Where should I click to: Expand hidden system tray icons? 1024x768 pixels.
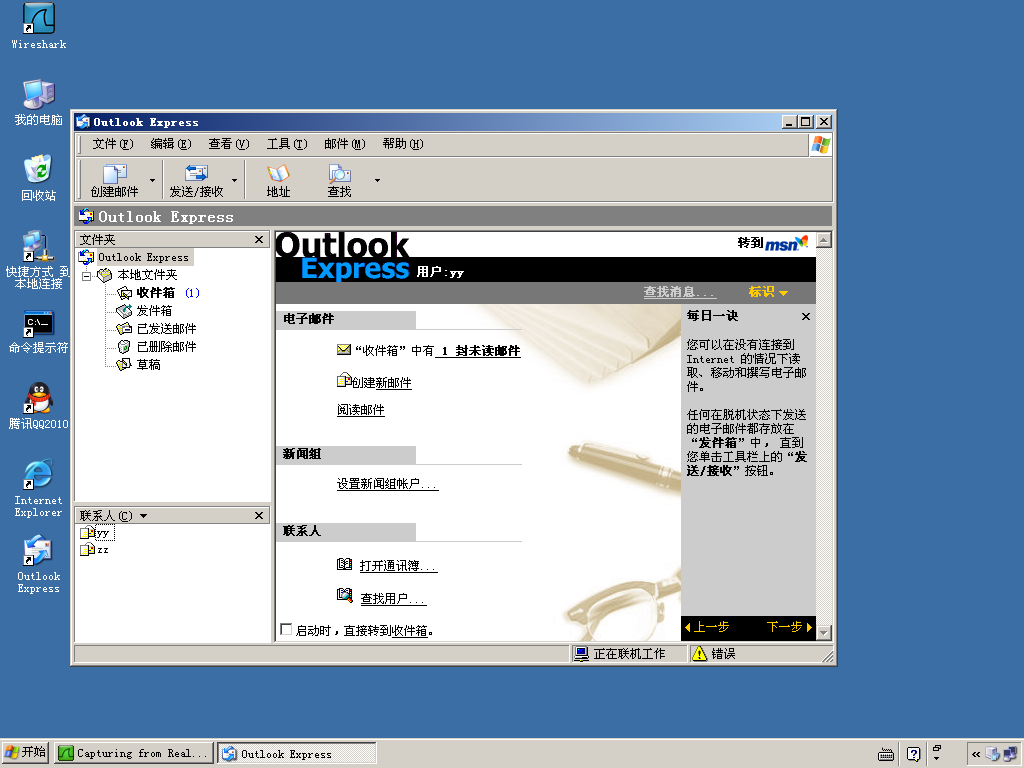(x=976, y=754)
